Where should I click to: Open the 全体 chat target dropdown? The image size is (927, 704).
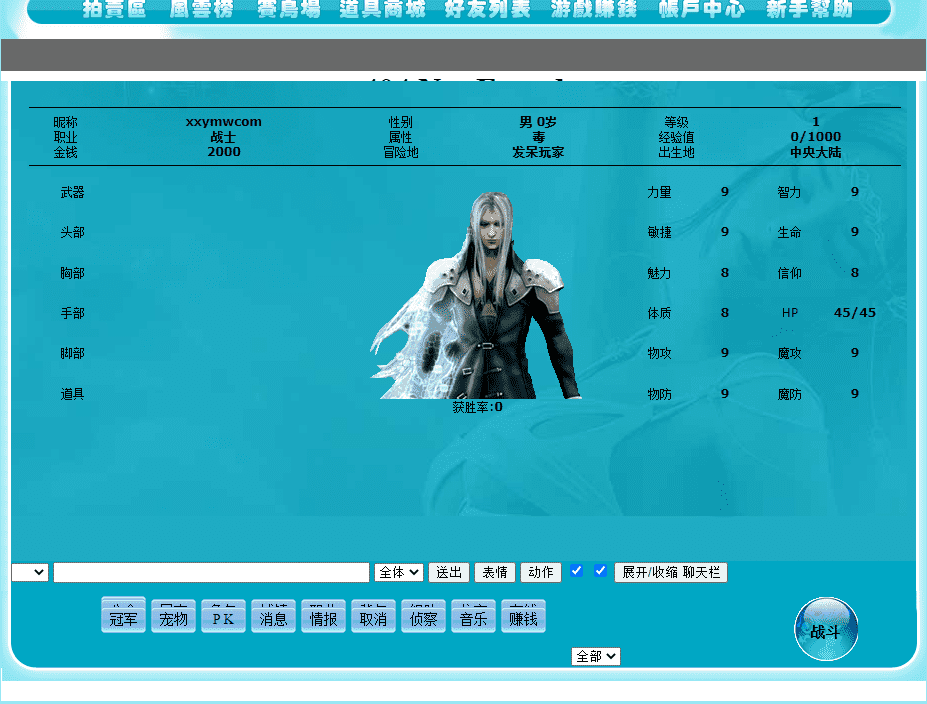398,572
